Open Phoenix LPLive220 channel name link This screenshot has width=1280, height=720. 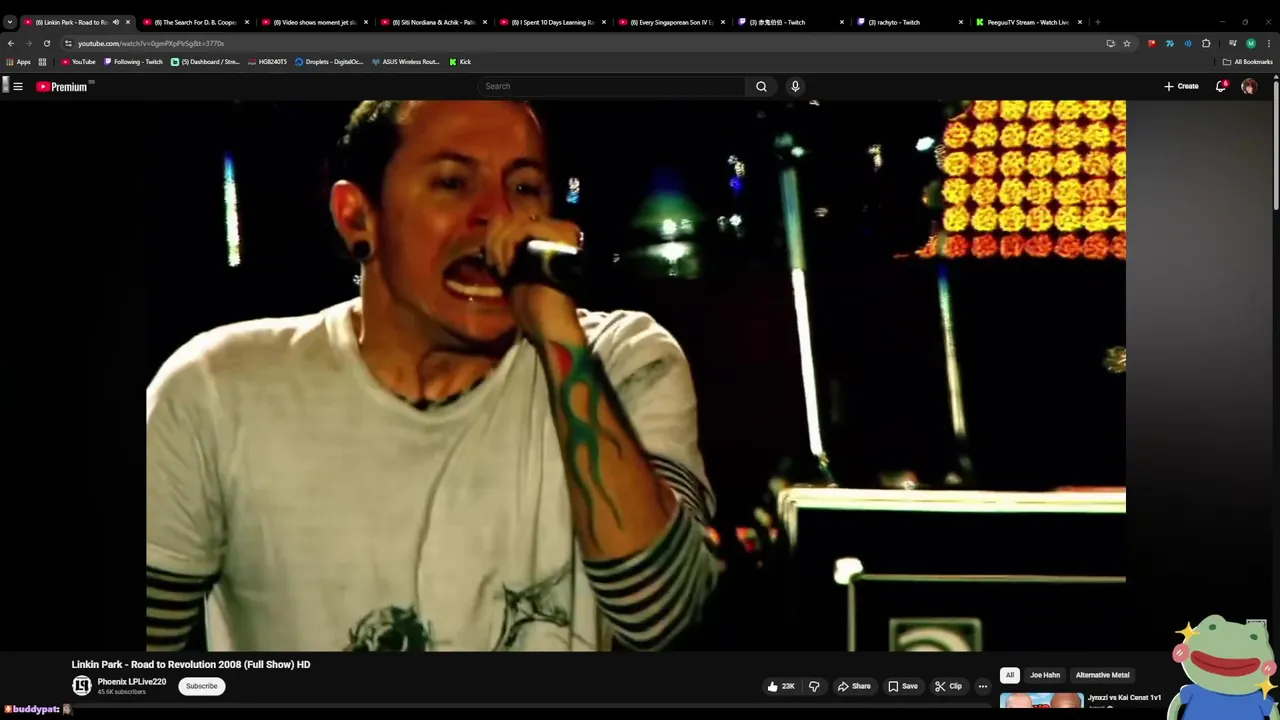132,682
